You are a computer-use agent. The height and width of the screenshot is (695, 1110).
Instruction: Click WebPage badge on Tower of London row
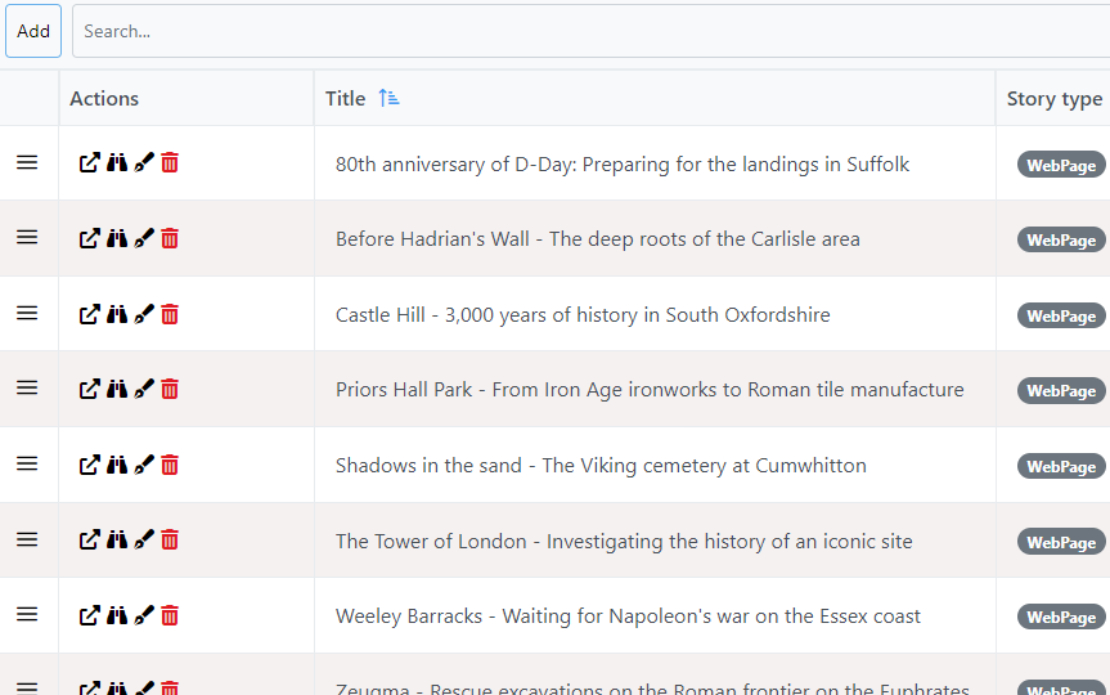[x=1061, y=542]
